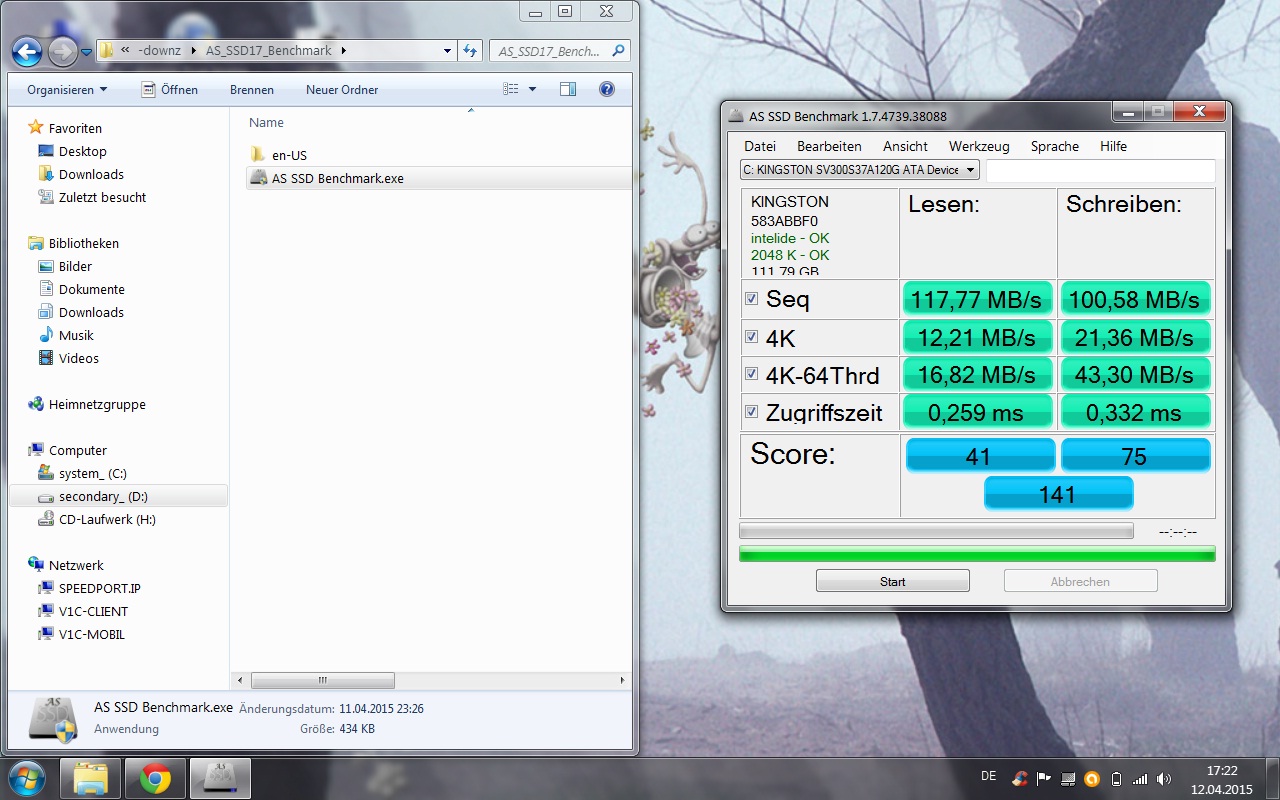This screenshot has height=800, width=1280.
Task: Open Explorer help icon
Action: [x=606, y=89]
